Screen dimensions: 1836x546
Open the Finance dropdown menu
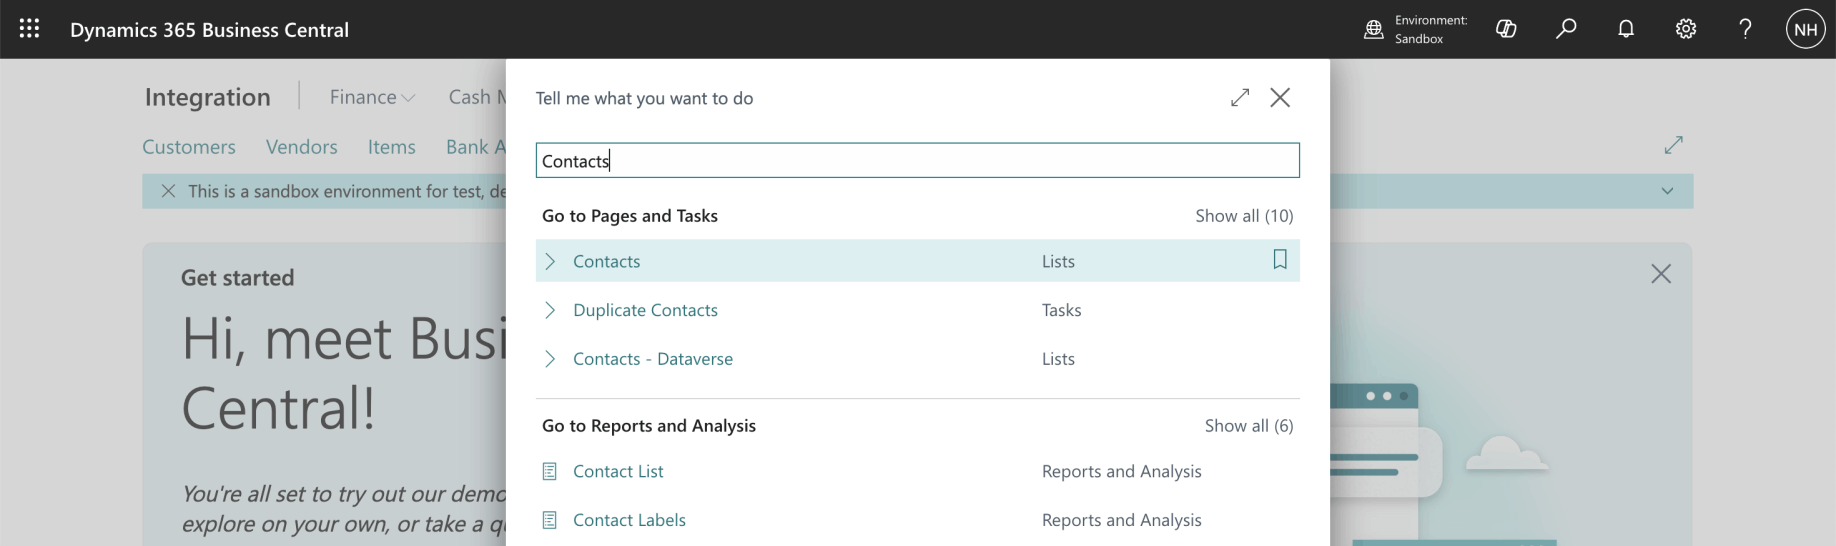point(372,97)
